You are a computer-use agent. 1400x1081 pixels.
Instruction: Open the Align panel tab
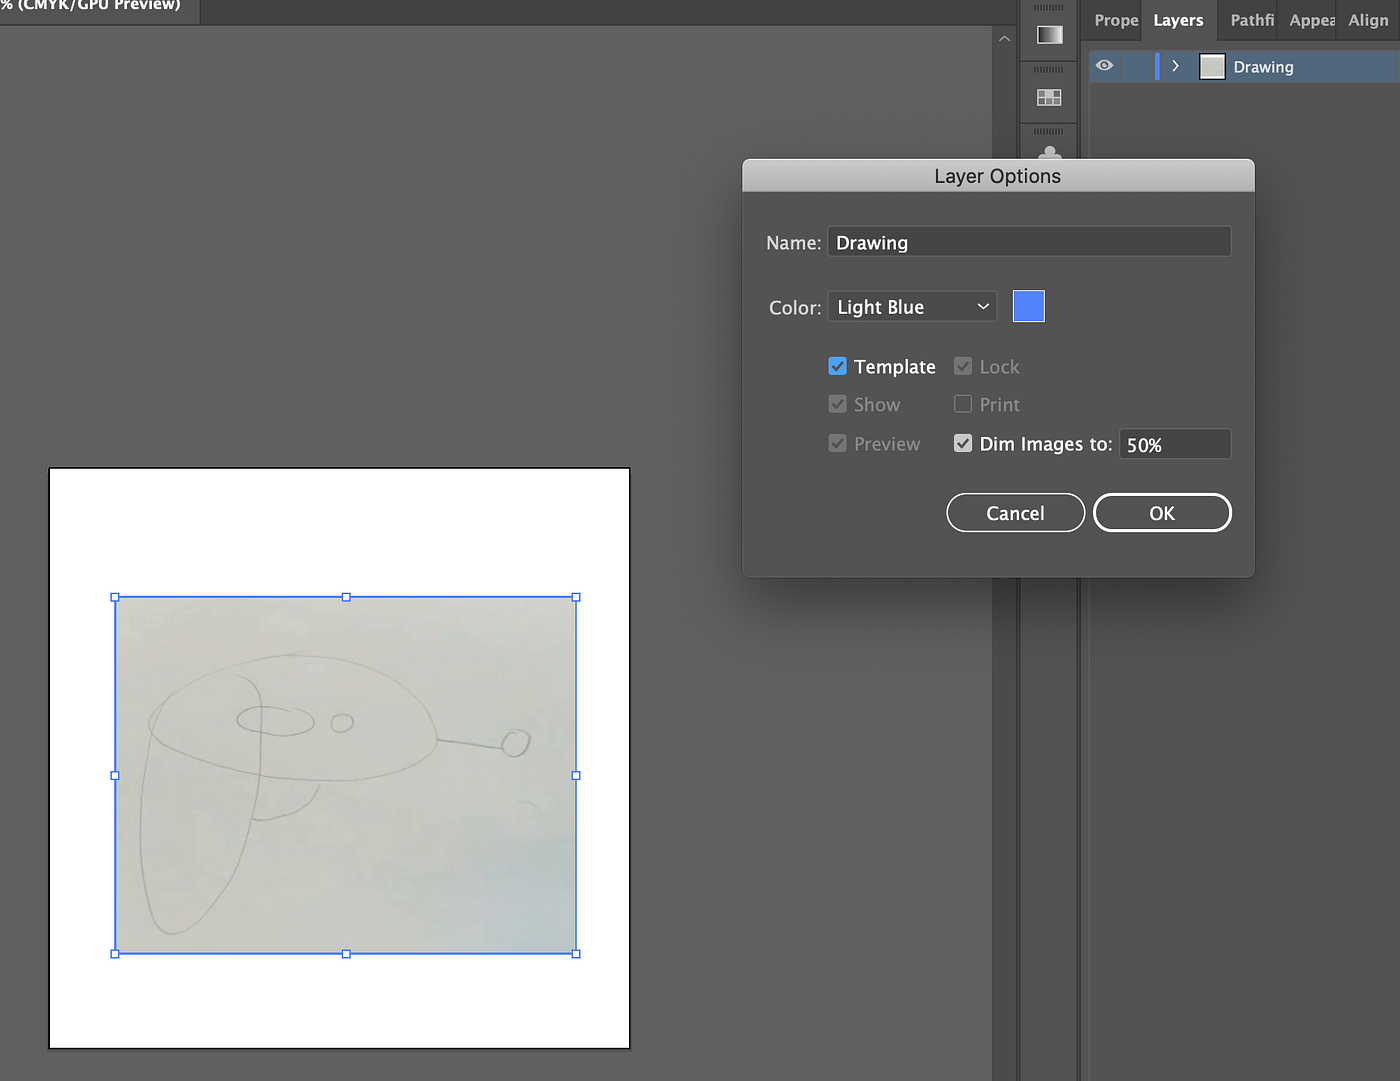pyautogui.click(x=1367, y=20)
